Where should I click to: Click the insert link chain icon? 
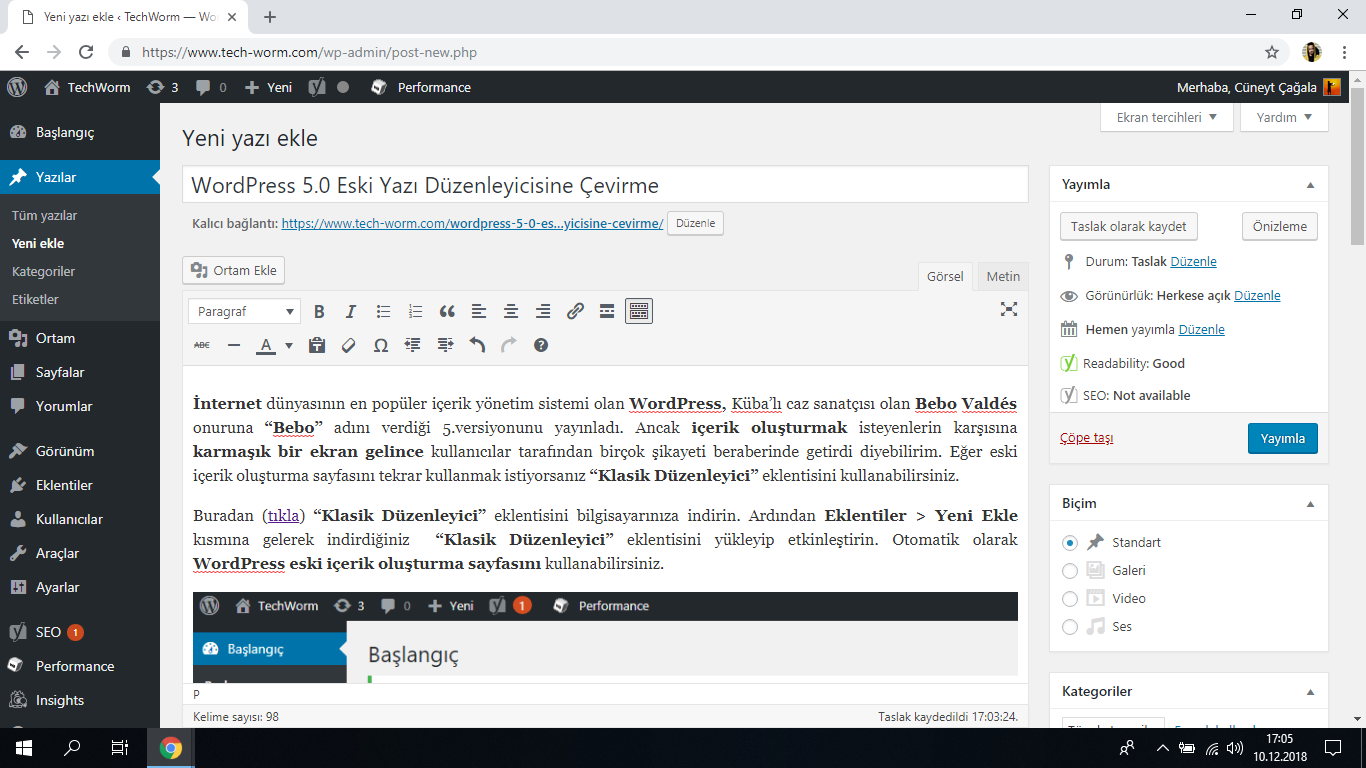575,311
